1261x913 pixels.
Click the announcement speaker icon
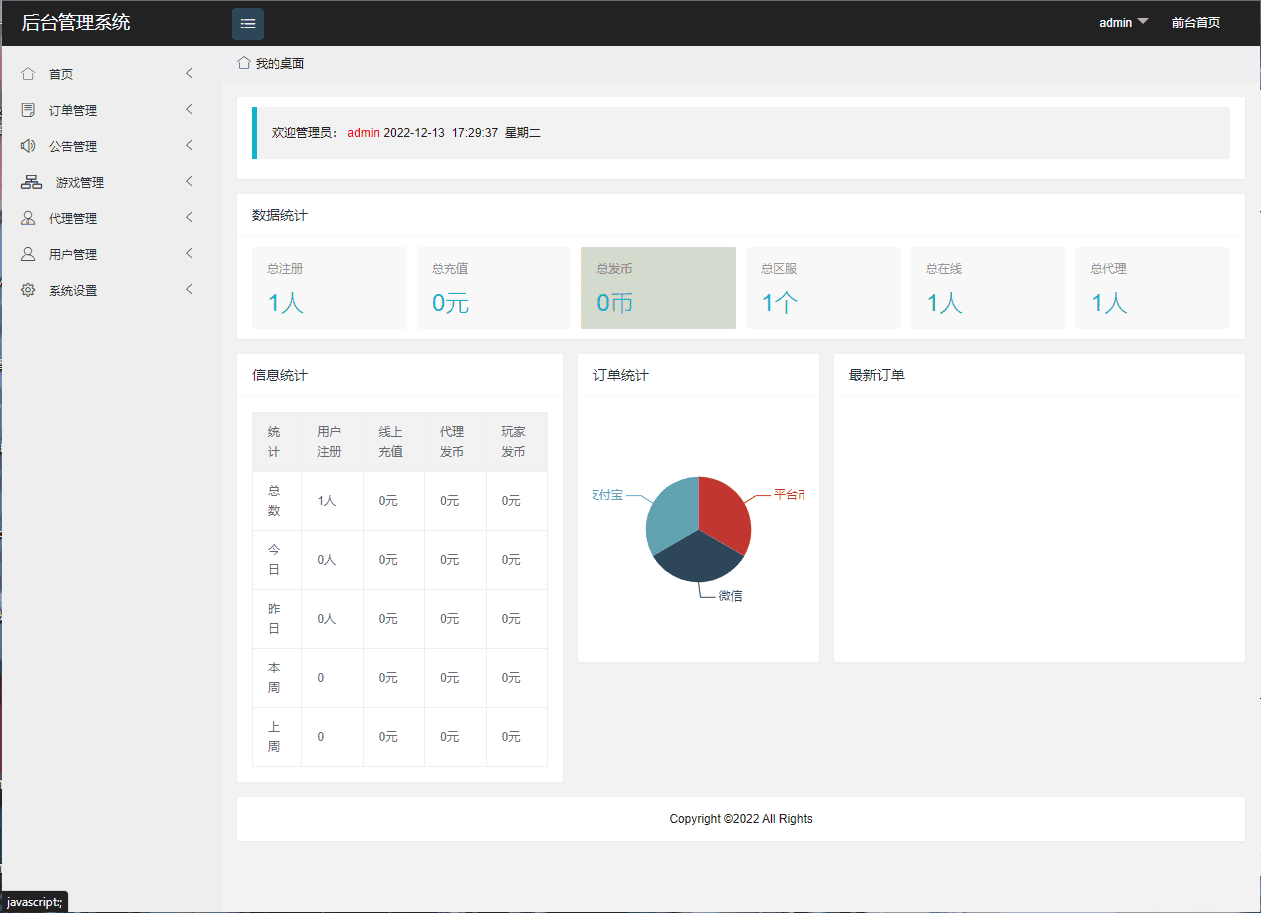pyautogui.click(x=28, y=146)
